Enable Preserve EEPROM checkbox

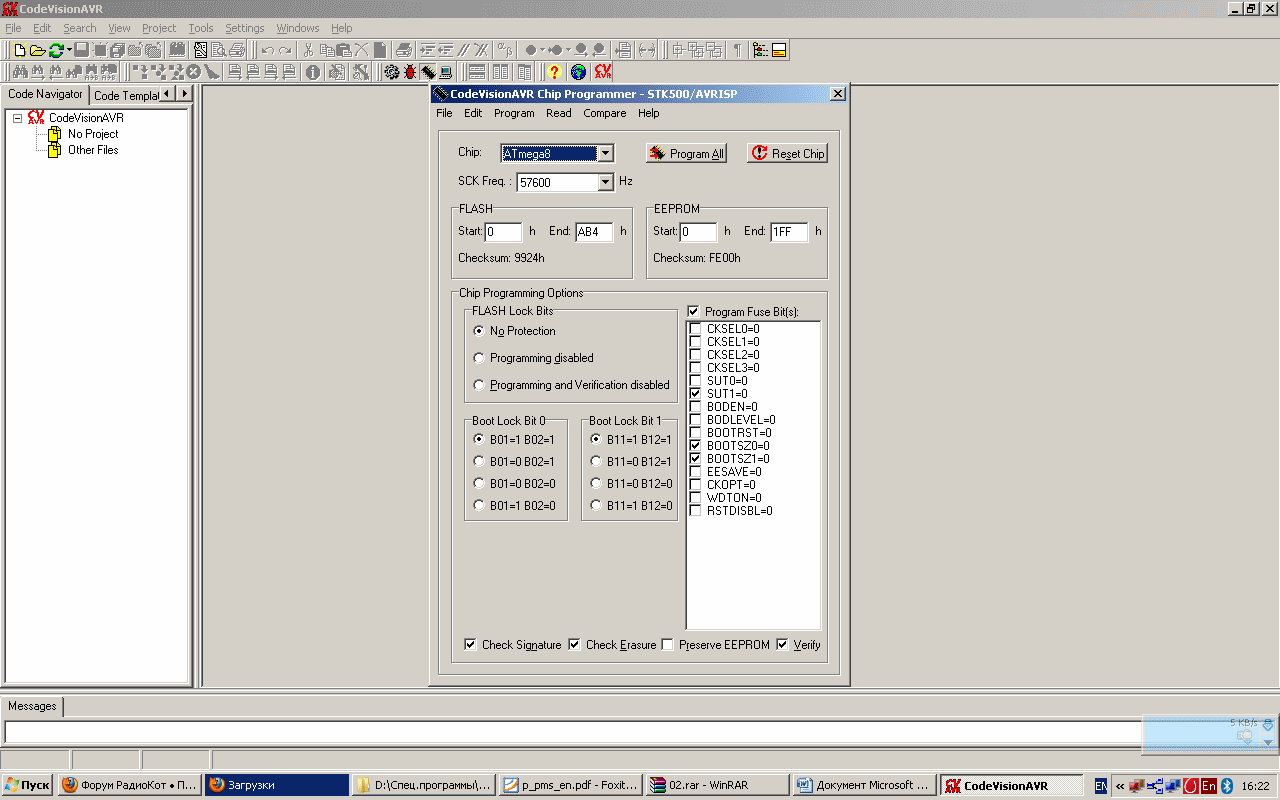click(x=667, y=645)
